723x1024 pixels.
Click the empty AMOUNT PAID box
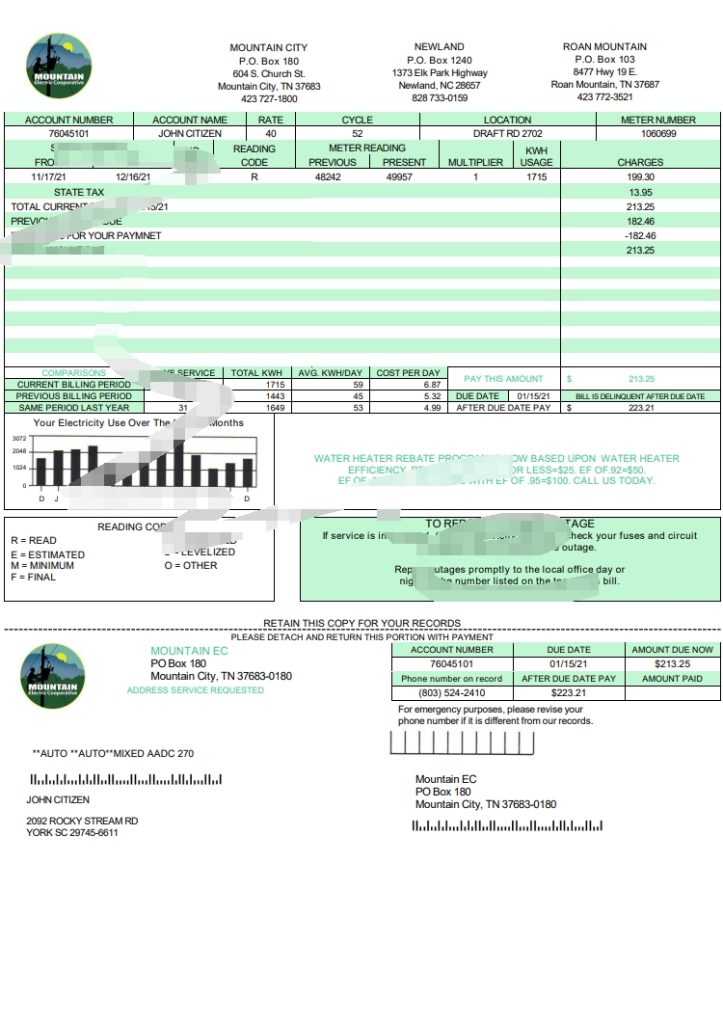(x=672, y=693)
